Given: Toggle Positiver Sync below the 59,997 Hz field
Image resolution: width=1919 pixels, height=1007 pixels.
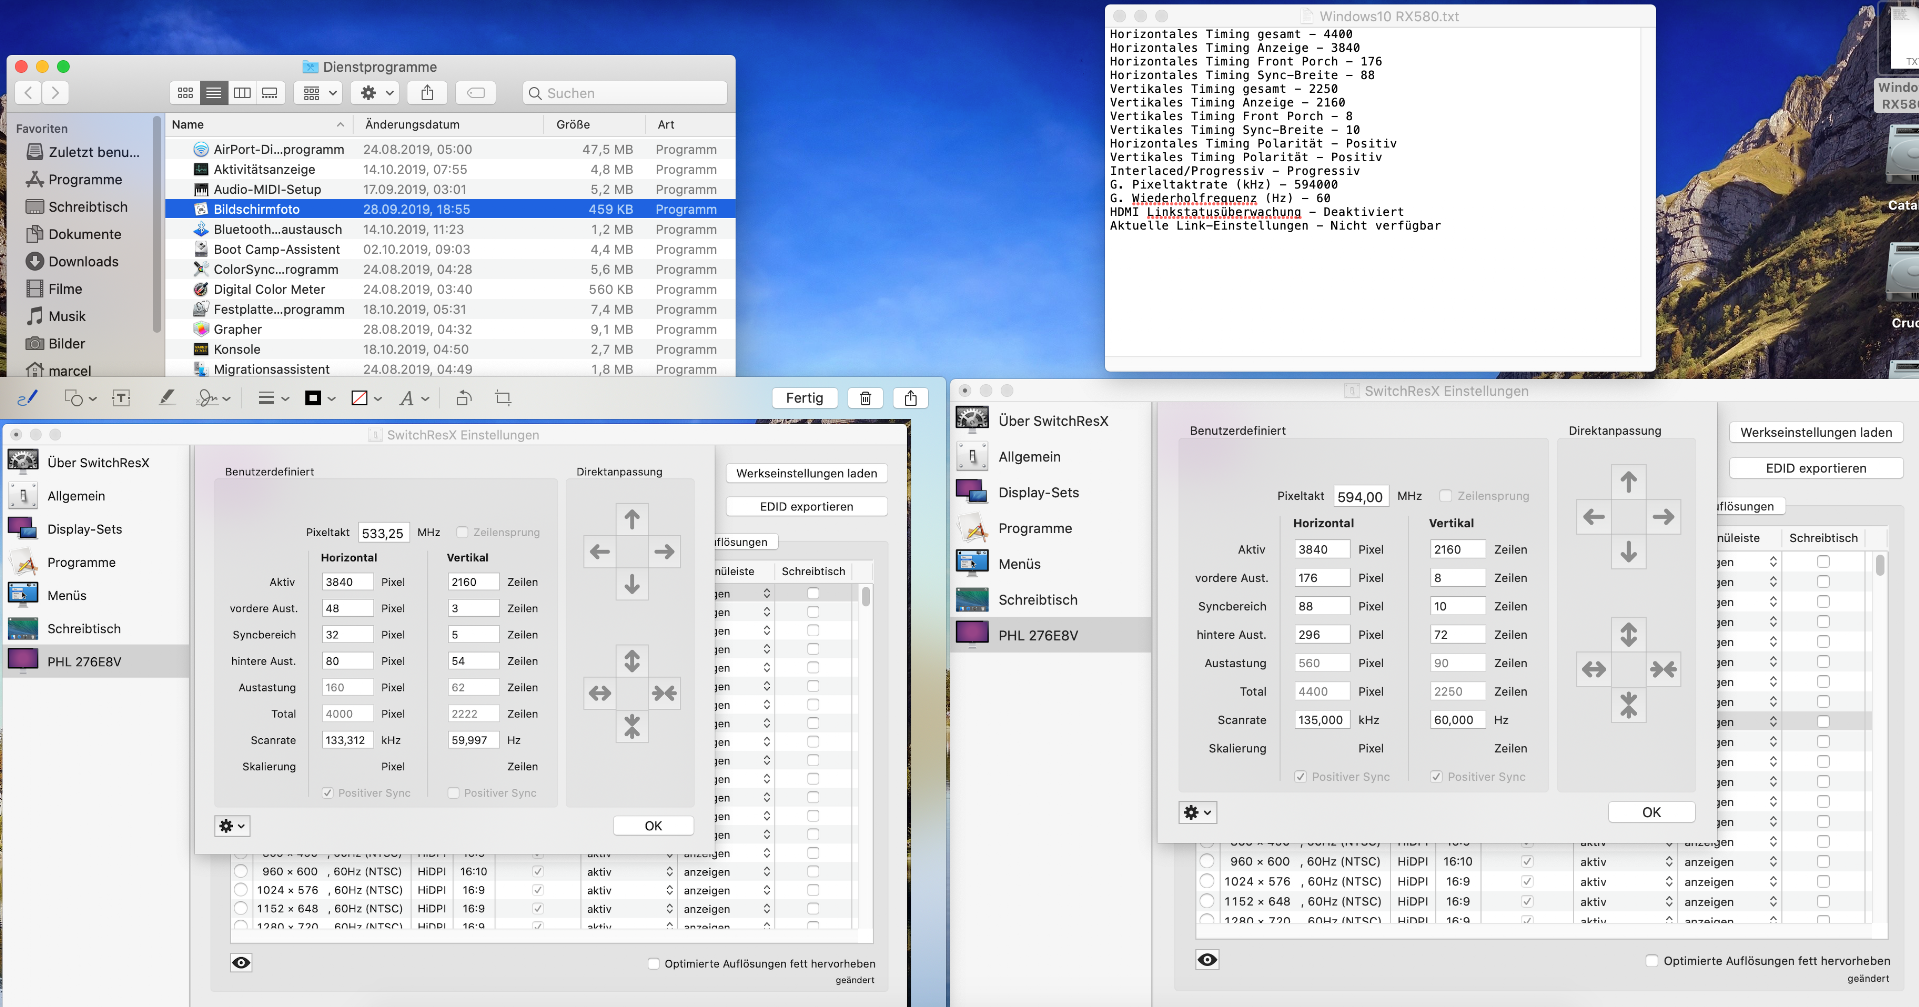Looking at the screenshot, I should (x=454, y=793).
